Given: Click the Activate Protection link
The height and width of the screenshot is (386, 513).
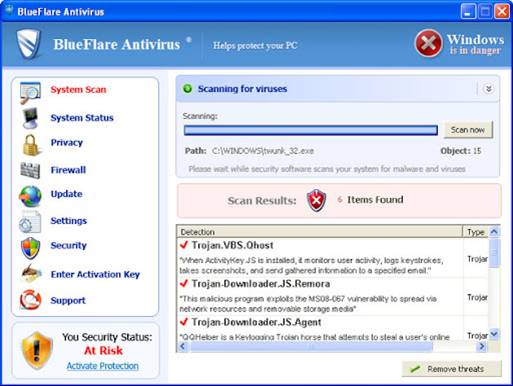Looking at the screenshot, I should coord(103,366).
